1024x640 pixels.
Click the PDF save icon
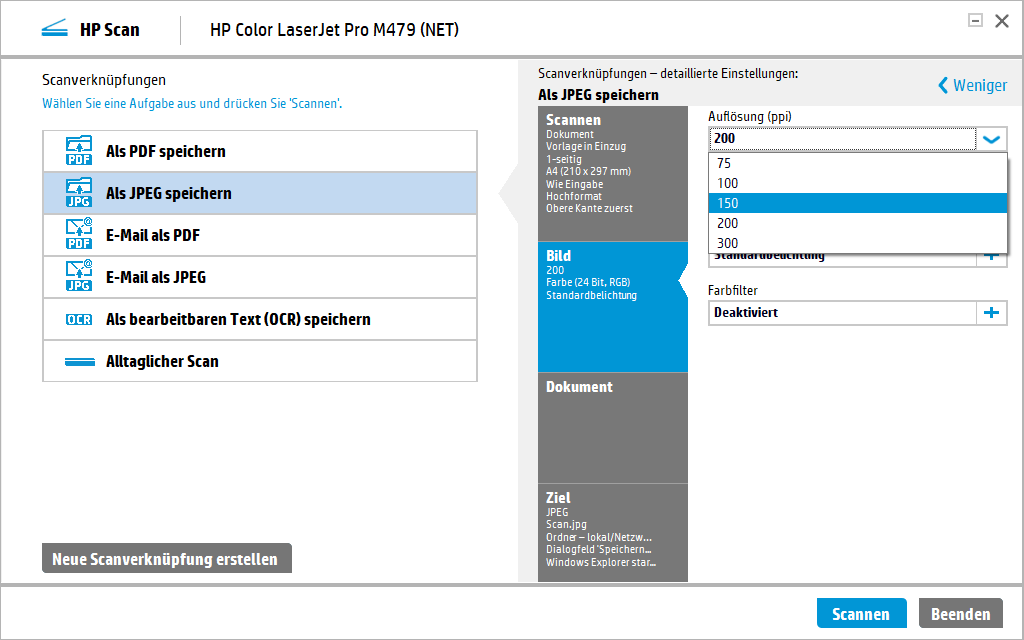click(79, 151)
